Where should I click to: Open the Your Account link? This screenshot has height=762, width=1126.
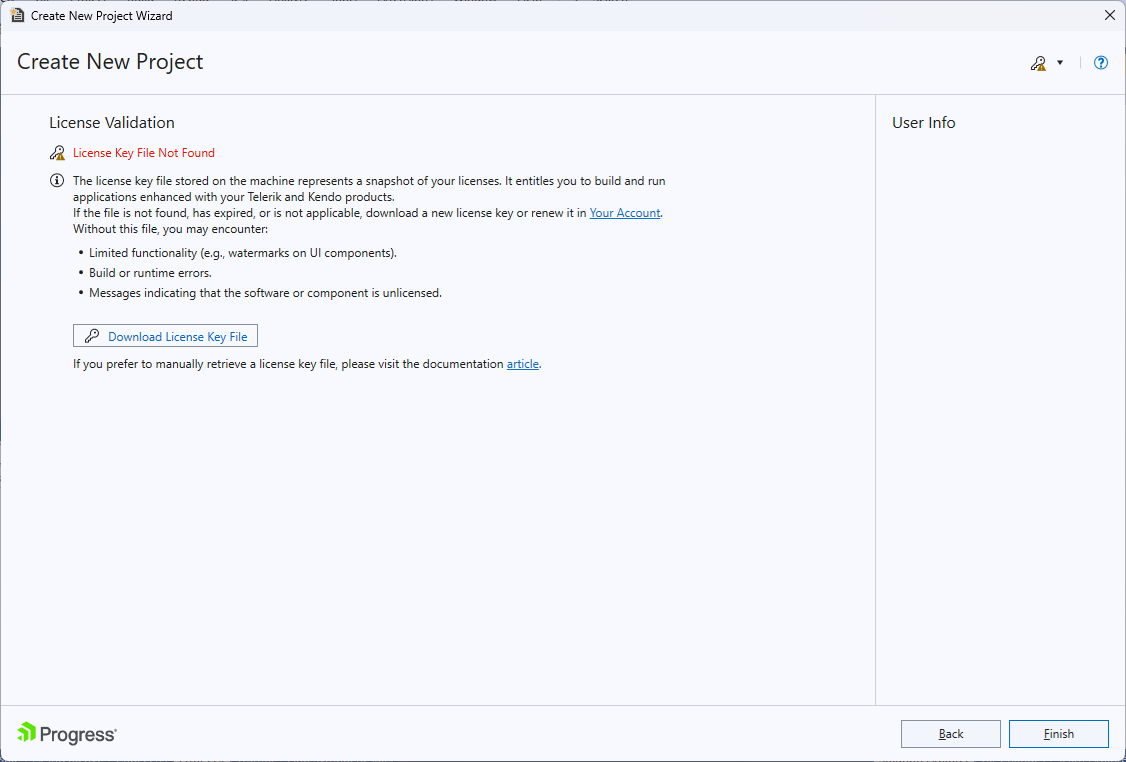tap(624, 212)
